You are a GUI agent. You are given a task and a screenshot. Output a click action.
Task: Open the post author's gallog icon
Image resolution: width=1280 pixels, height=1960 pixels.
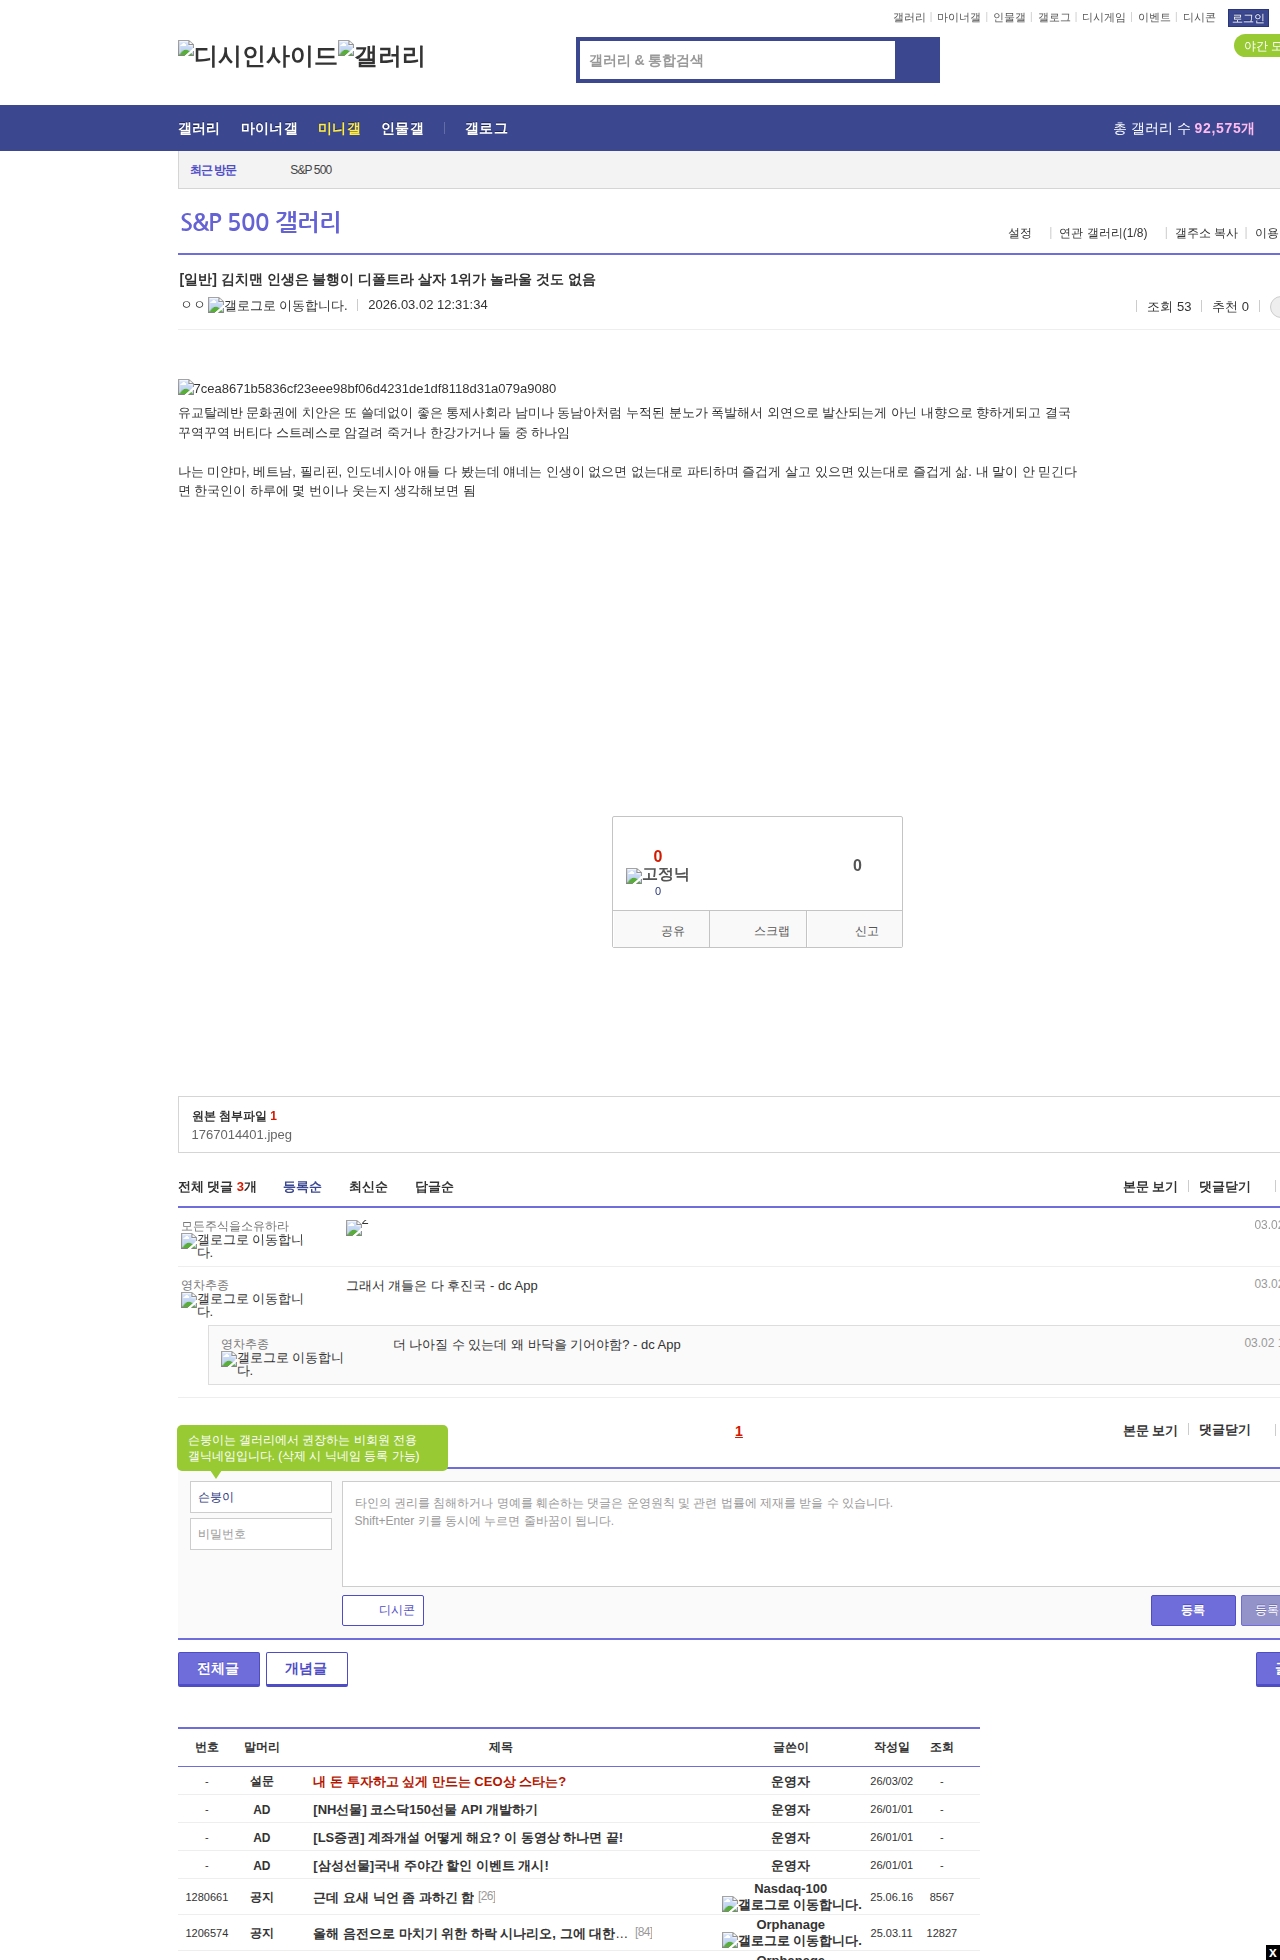coord(277,306)
